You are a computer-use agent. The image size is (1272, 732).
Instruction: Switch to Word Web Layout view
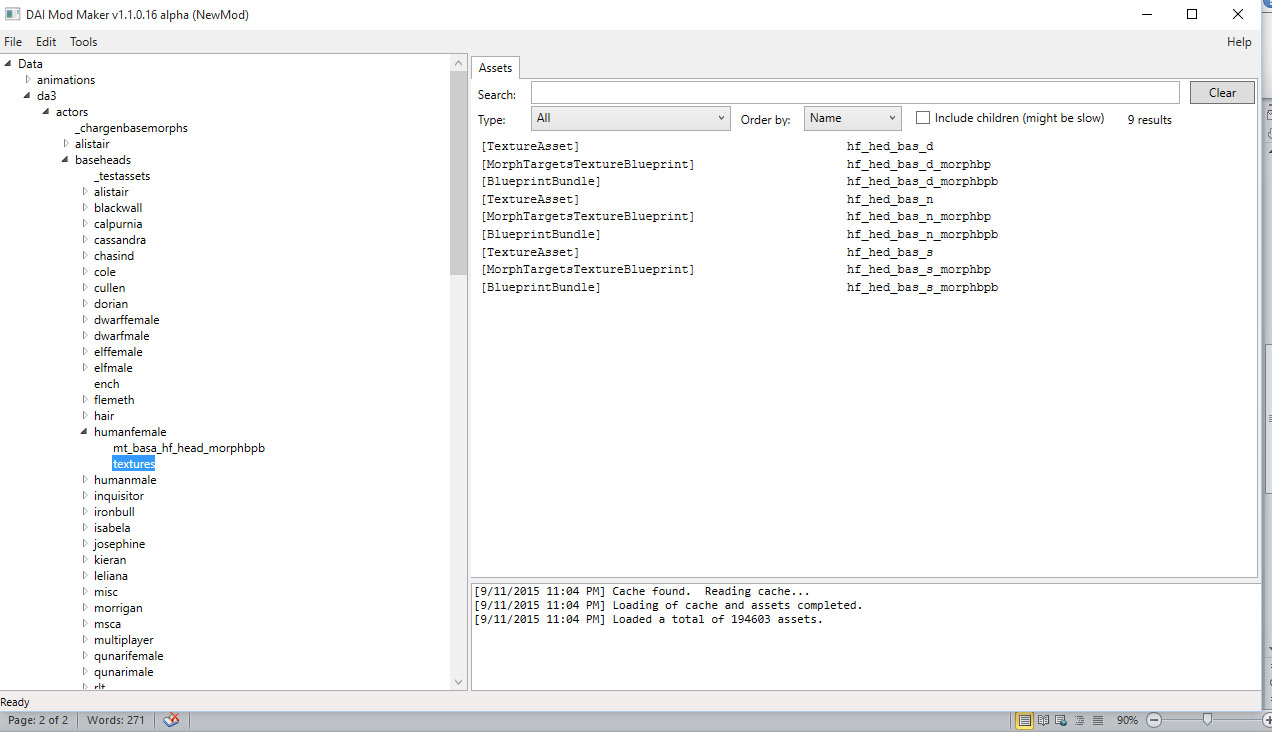pyautogui.click(x=1061, y=720)
